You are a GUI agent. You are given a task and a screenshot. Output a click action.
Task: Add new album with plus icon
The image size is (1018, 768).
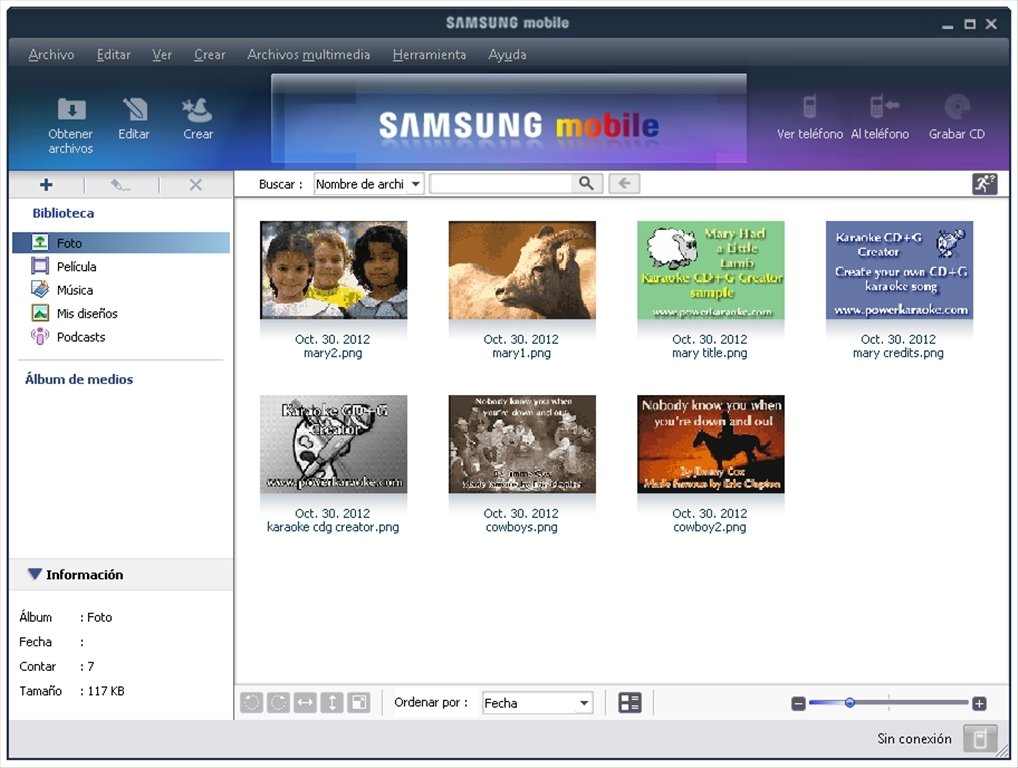[46, 185]
